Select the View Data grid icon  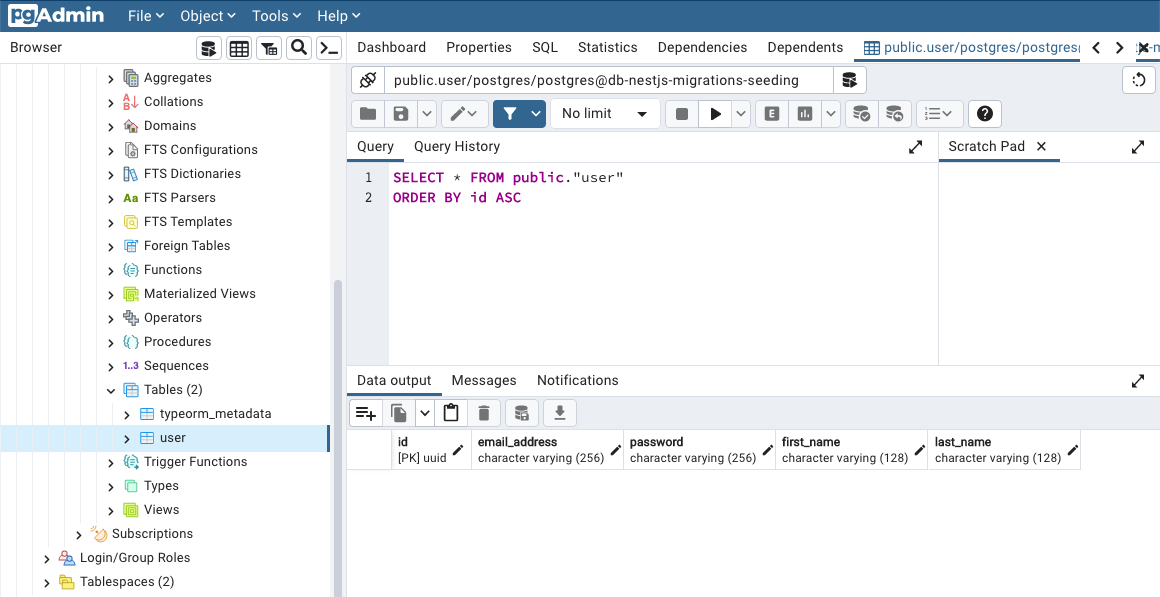point(238,47)
